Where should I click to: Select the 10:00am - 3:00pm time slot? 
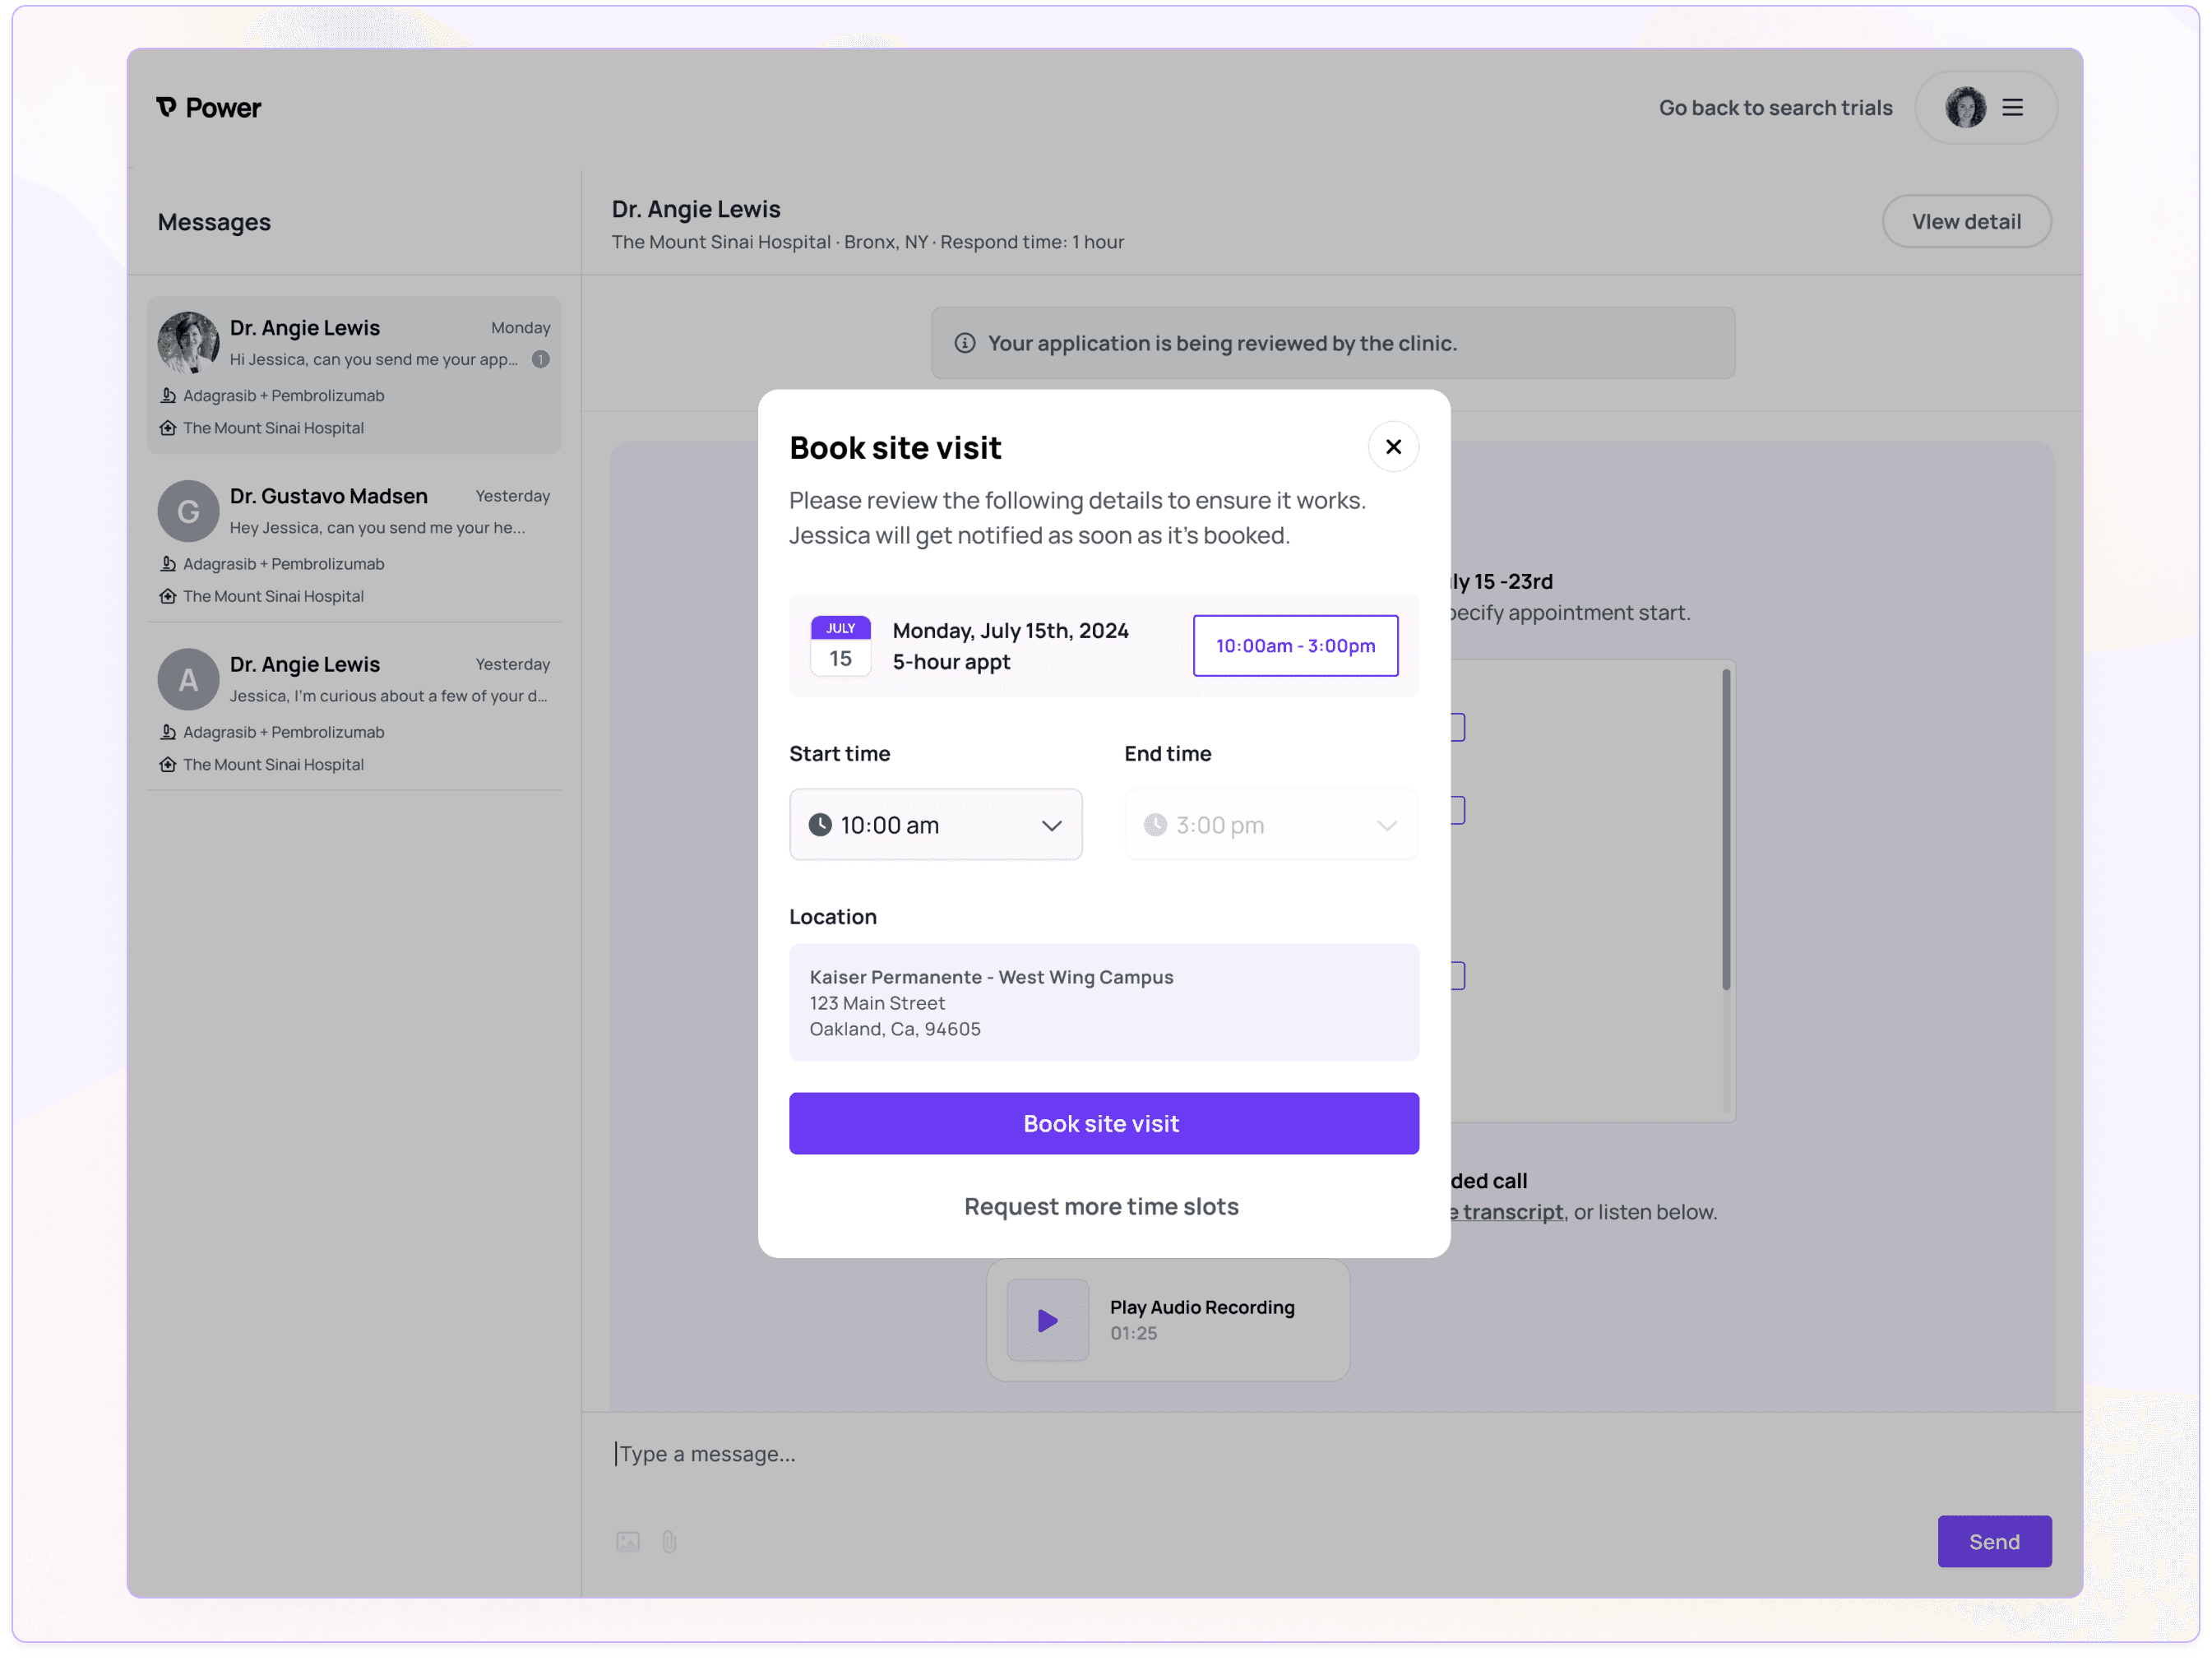pyautogui.click(x=1294, y=646)
